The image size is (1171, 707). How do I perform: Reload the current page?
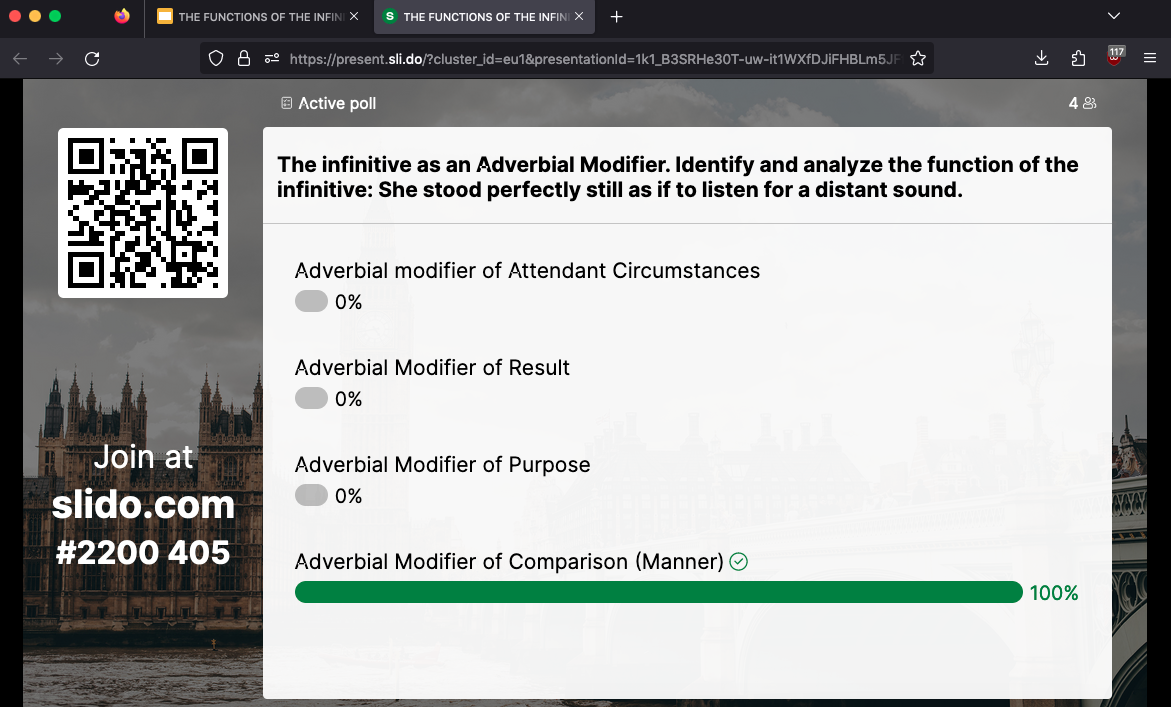tap(92, 59)
